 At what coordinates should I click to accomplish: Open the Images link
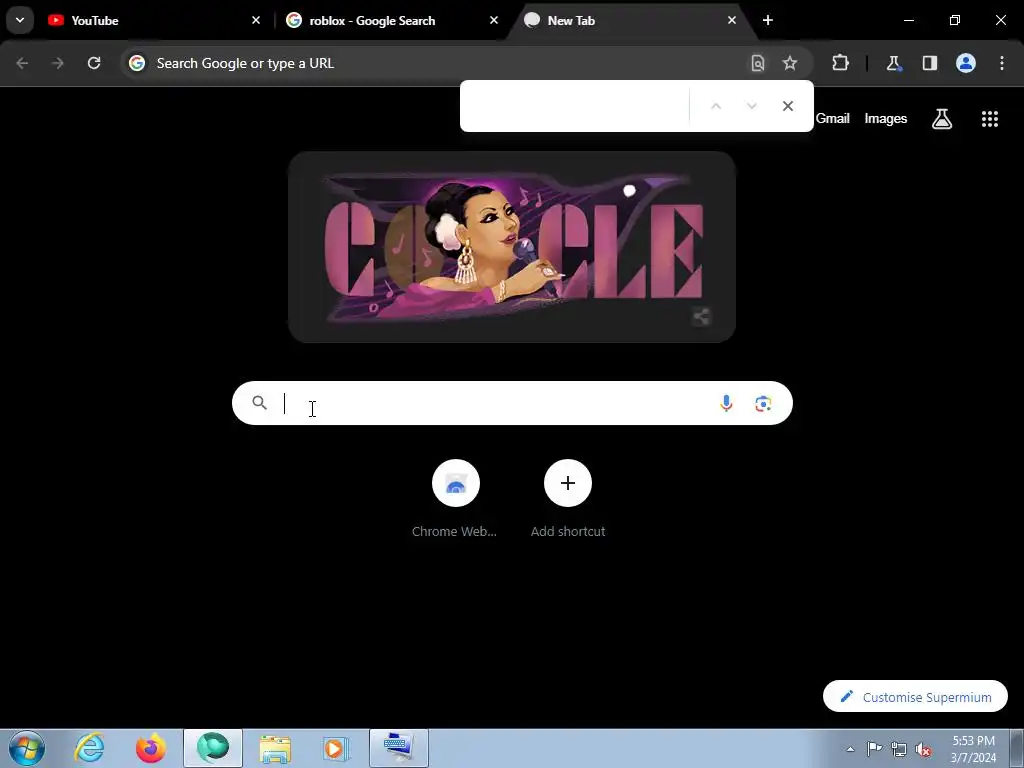pos(886,119)
